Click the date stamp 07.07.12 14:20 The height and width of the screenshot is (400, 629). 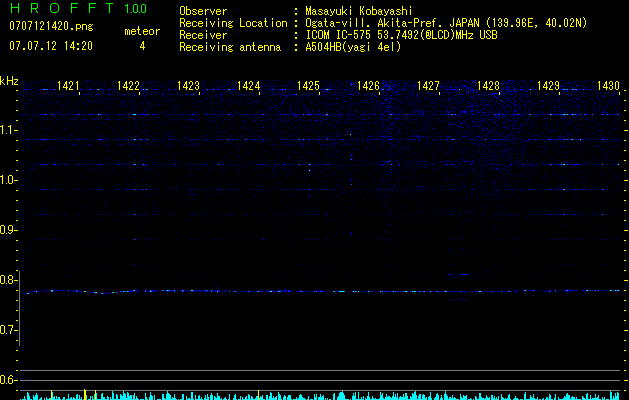[51, 46]
